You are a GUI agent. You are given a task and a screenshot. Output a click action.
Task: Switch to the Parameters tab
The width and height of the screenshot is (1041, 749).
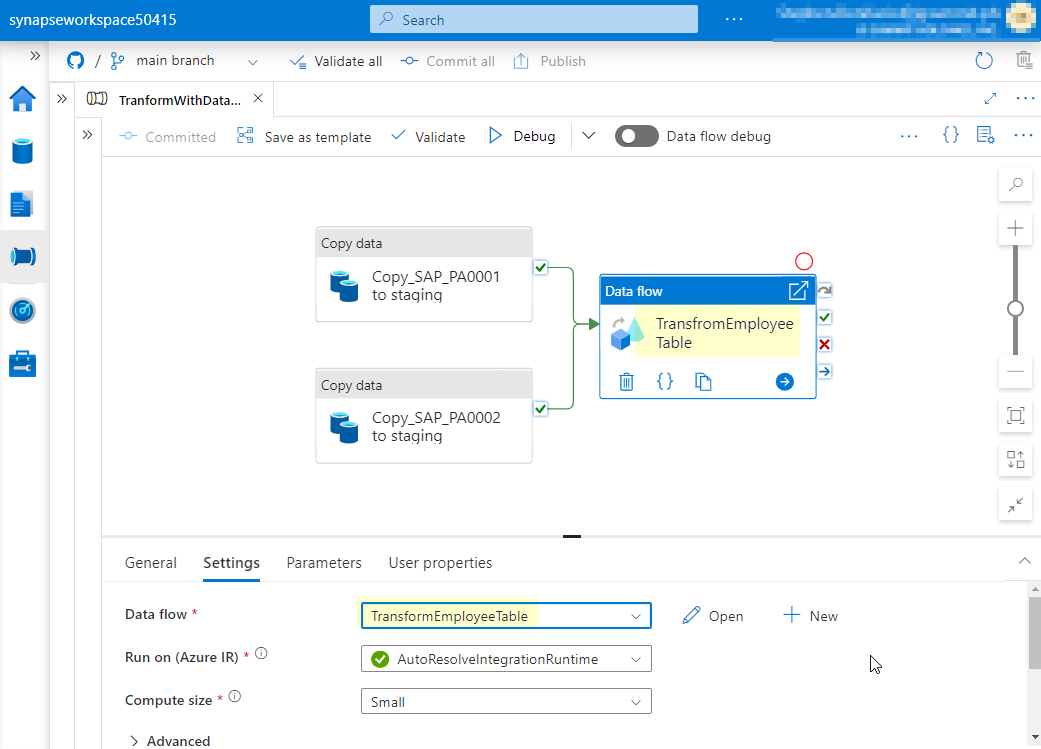coord(323,563)
